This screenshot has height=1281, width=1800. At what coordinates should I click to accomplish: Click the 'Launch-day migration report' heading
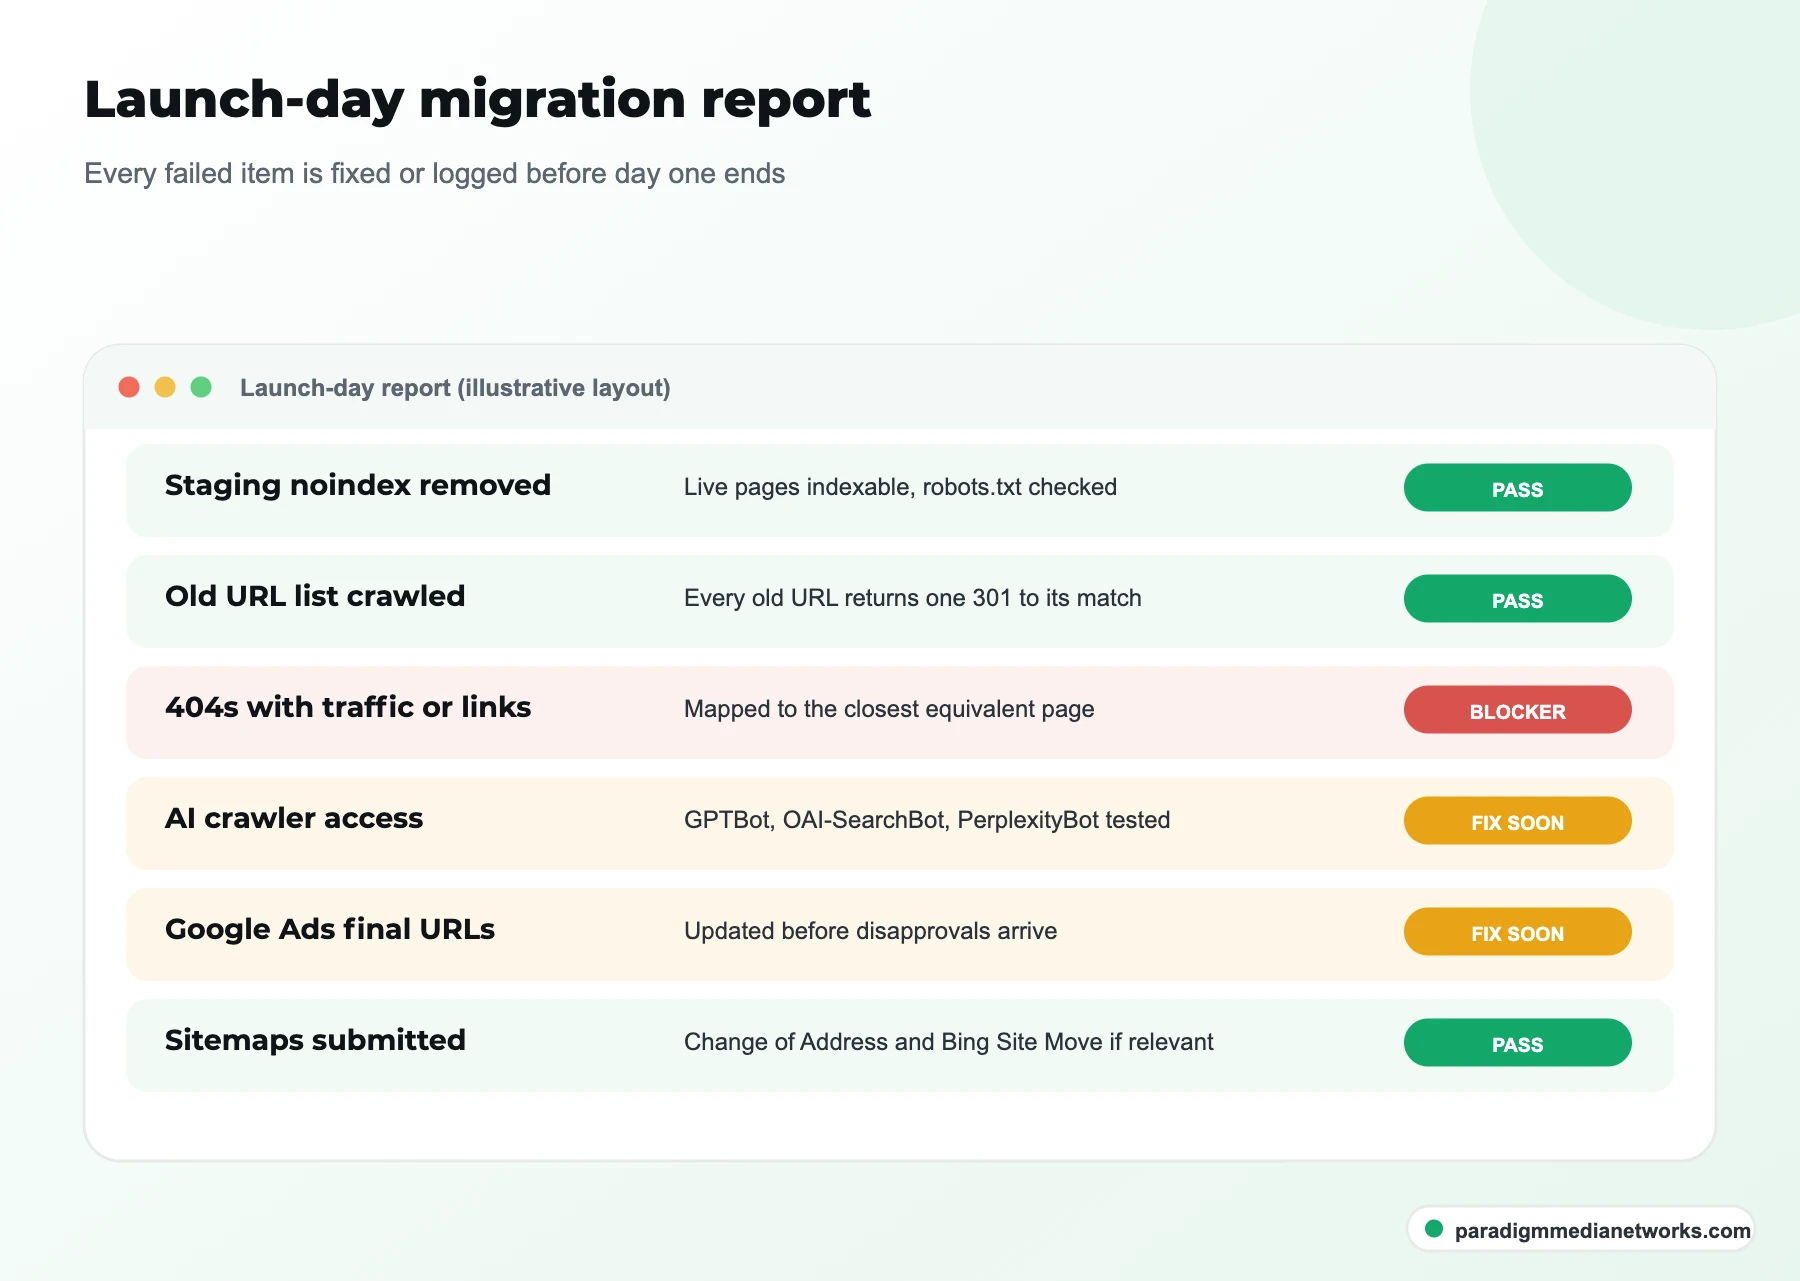click(x=477, y=100)
